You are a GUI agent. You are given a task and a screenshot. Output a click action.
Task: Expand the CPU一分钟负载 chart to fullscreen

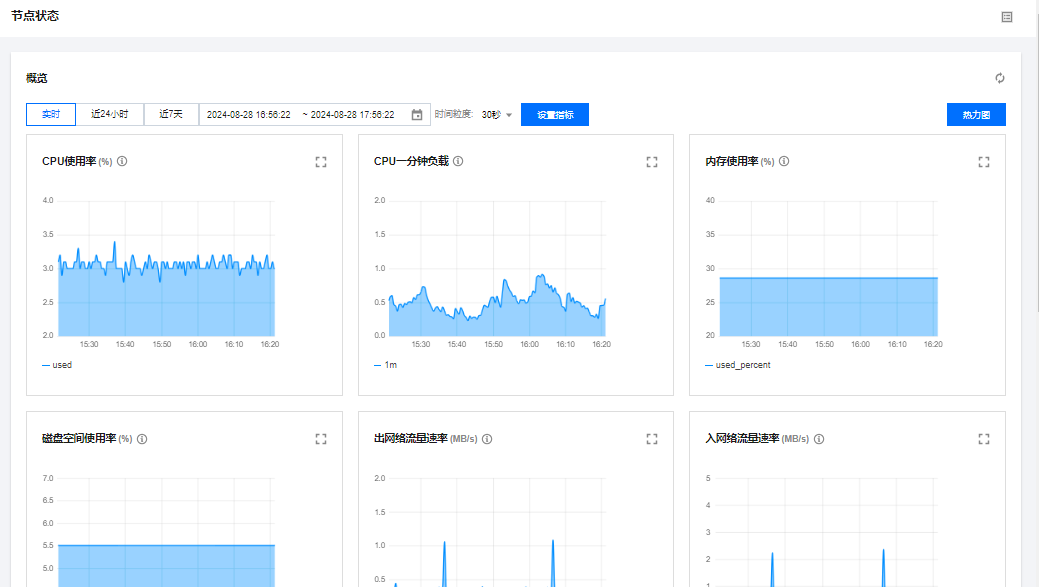[x=652, y=162]
